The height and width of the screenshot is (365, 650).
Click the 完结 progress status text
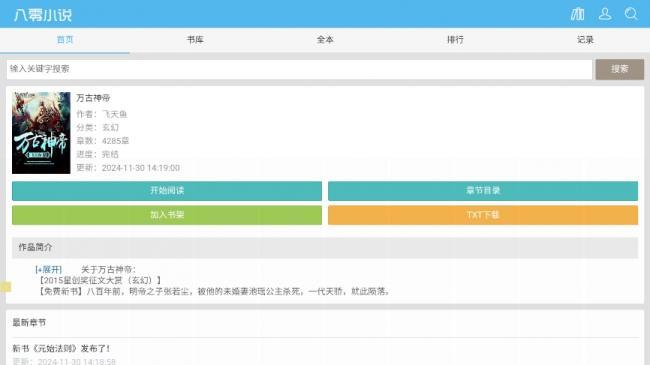pos(110,154)
